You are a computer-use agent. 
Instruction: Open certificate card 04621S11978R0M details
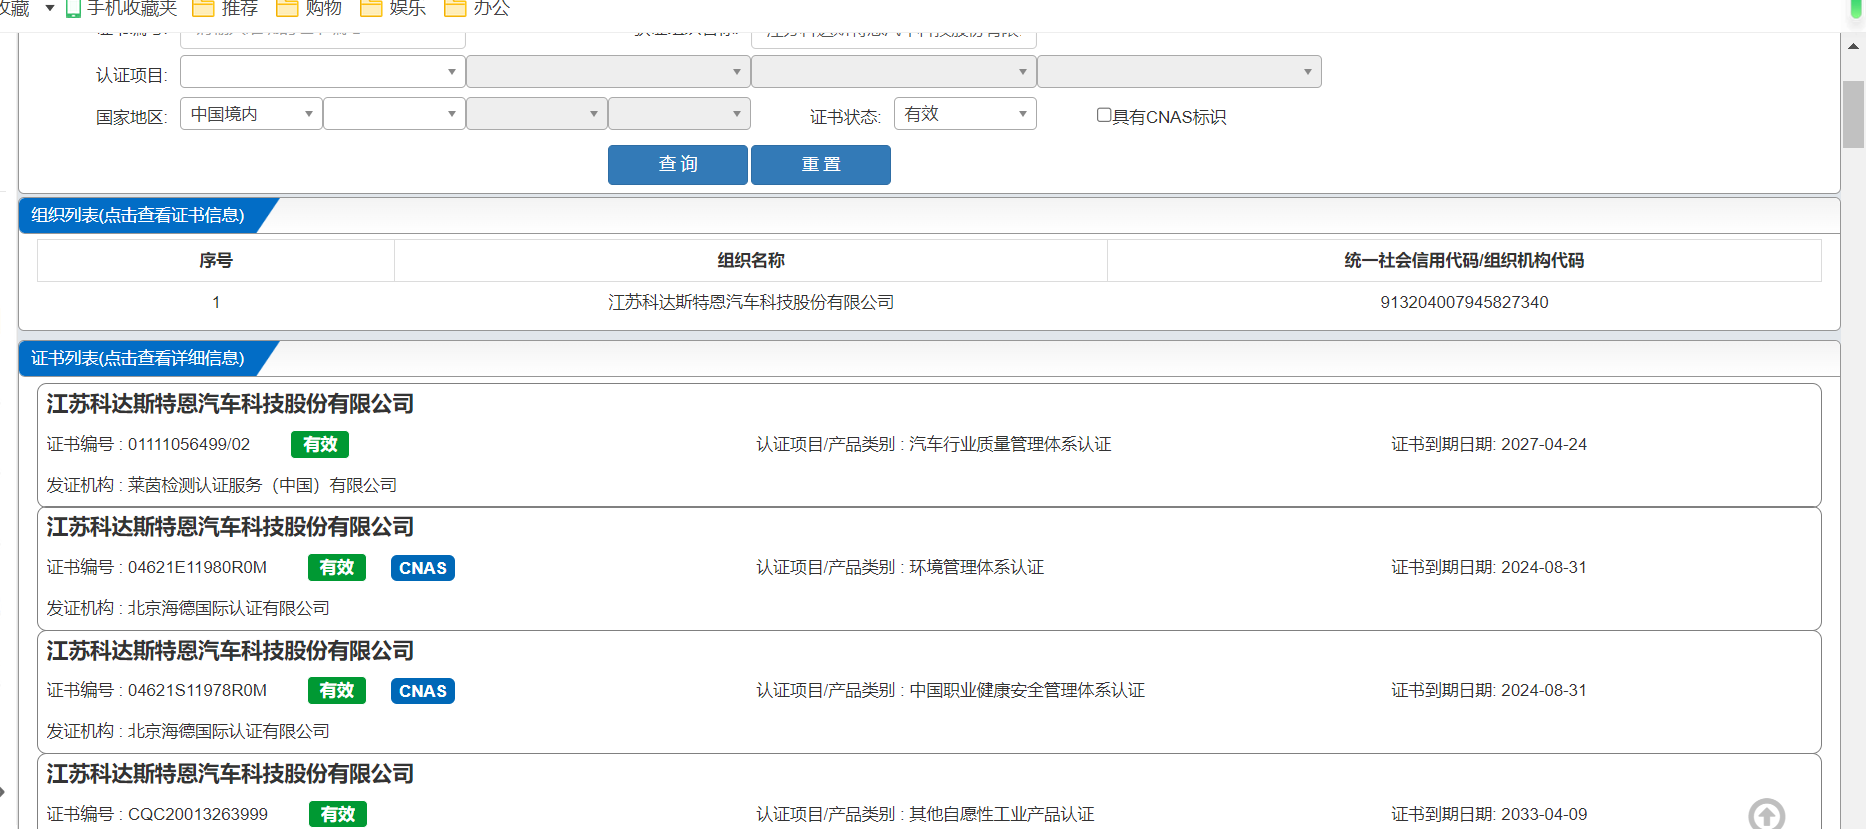tap(929, 692)
